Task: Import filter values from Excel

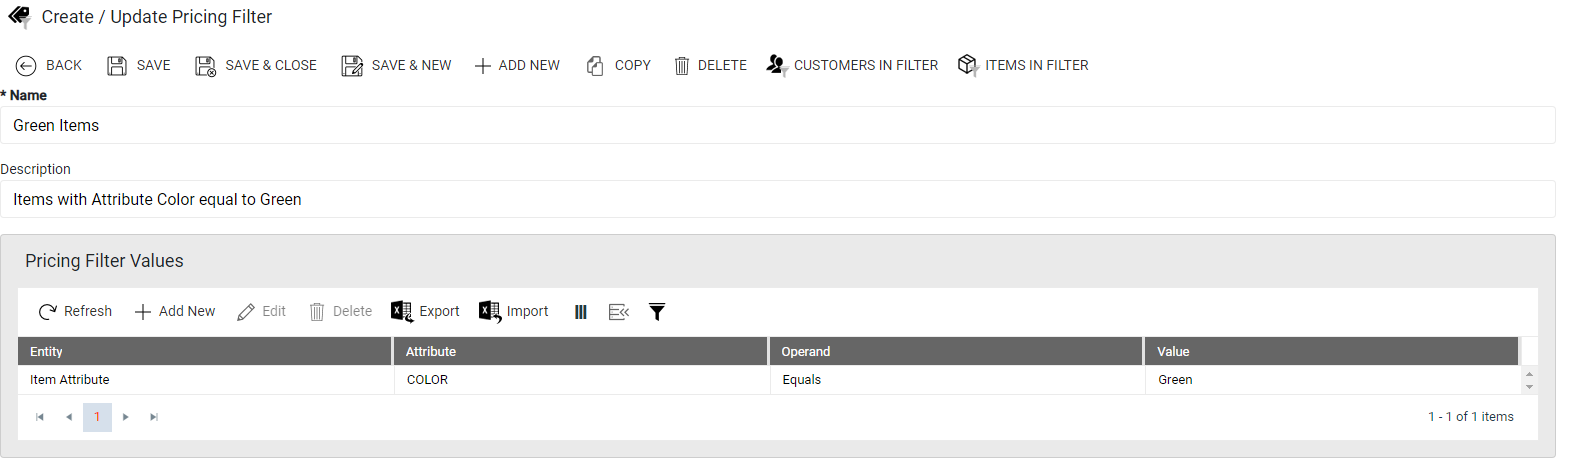Action: click(x=514, y=311)
